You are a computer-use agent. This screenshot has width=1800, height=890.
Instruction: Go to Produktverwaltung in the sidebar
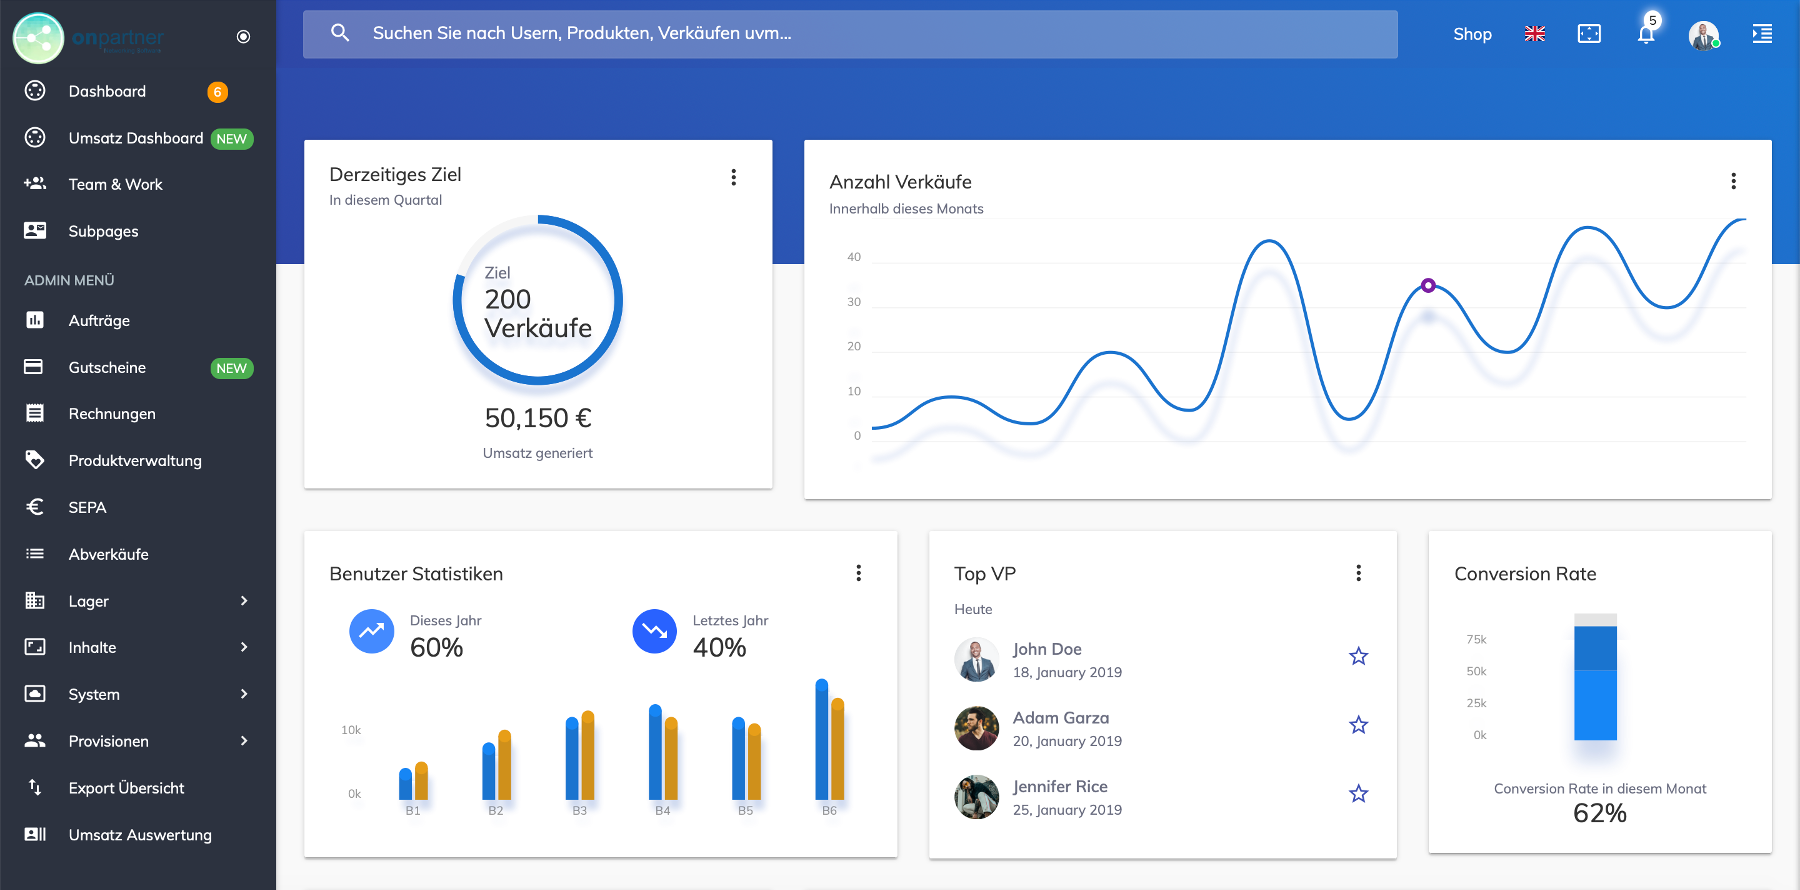tap(135, 461)
